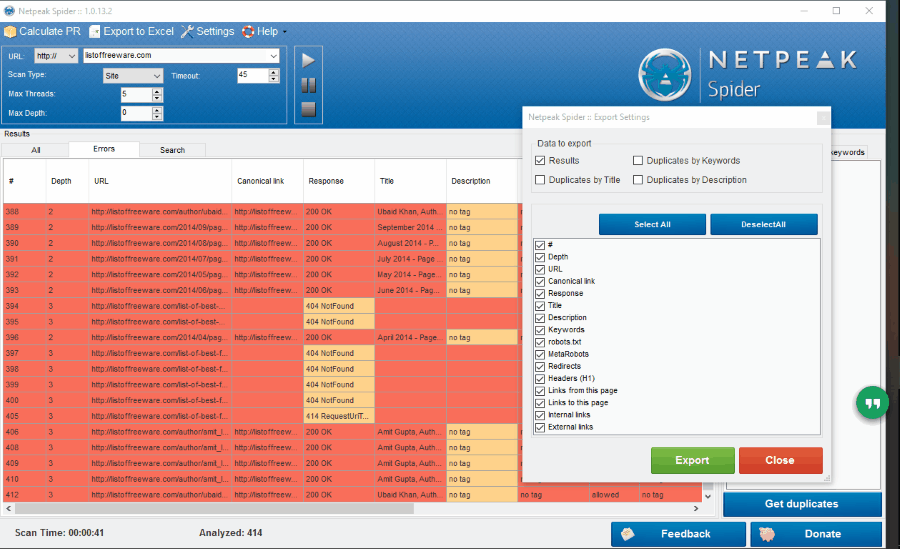Uncheck the MetaRobots column checkbox
Image resolution: width=900 pixels, height=549 pixels.
(x=540, y=354)
